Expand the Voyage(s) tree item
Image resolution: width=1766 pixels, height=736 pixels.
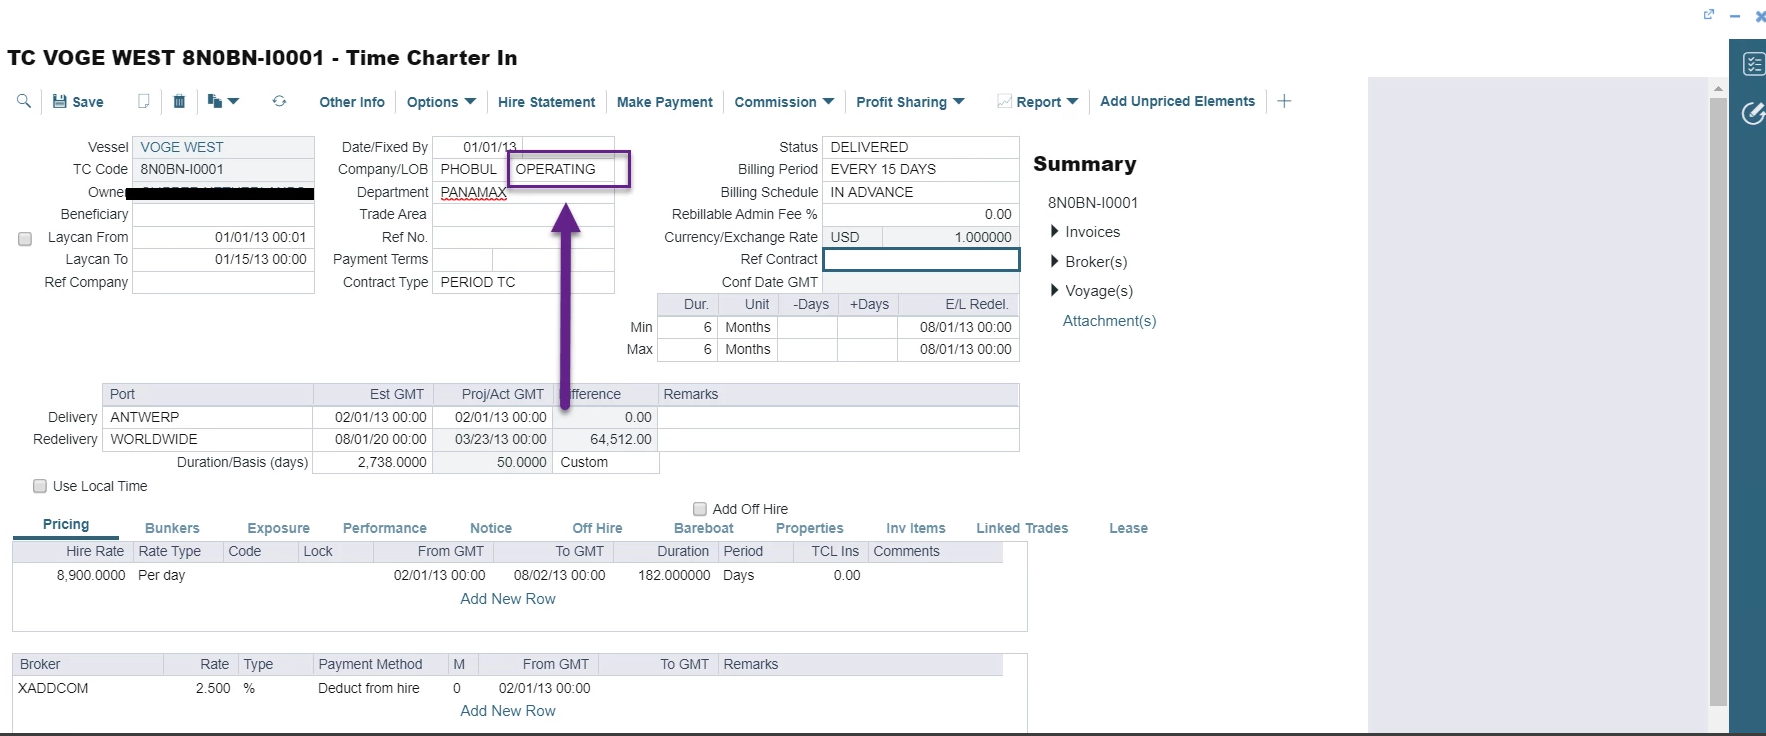1055,291
